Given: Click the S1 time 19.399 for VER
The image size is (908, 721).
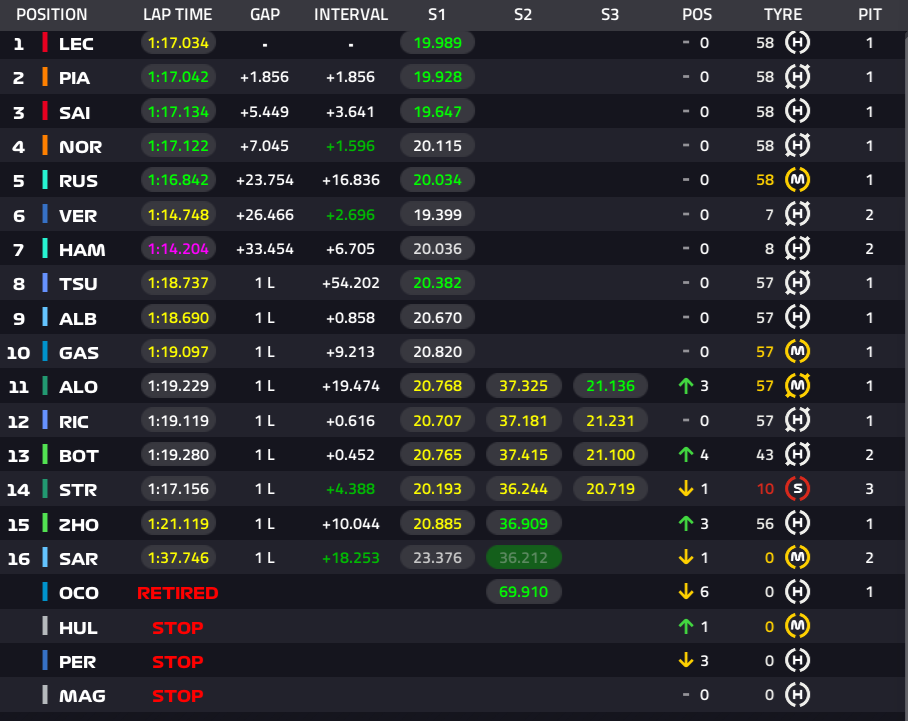Looking at the screenshot, I should tap(438, 215).
